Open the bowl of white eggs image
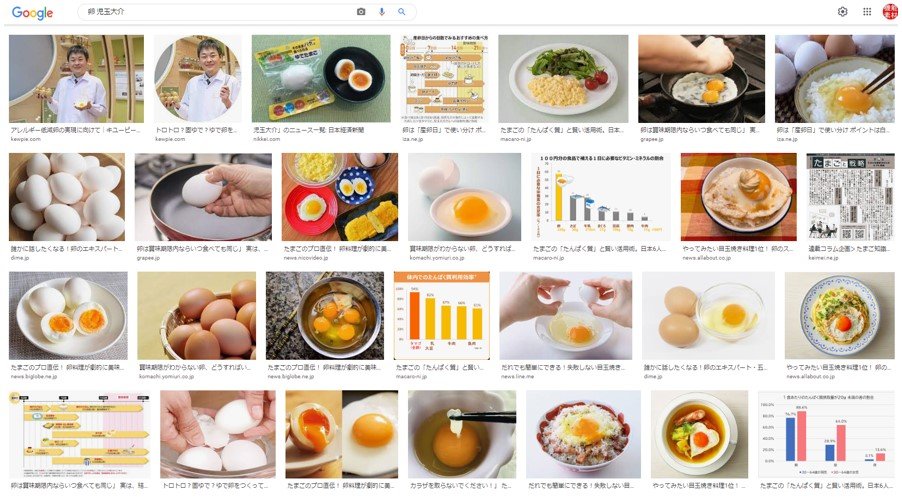This screenshot has width=902, height=497. [x=67, y=197]
